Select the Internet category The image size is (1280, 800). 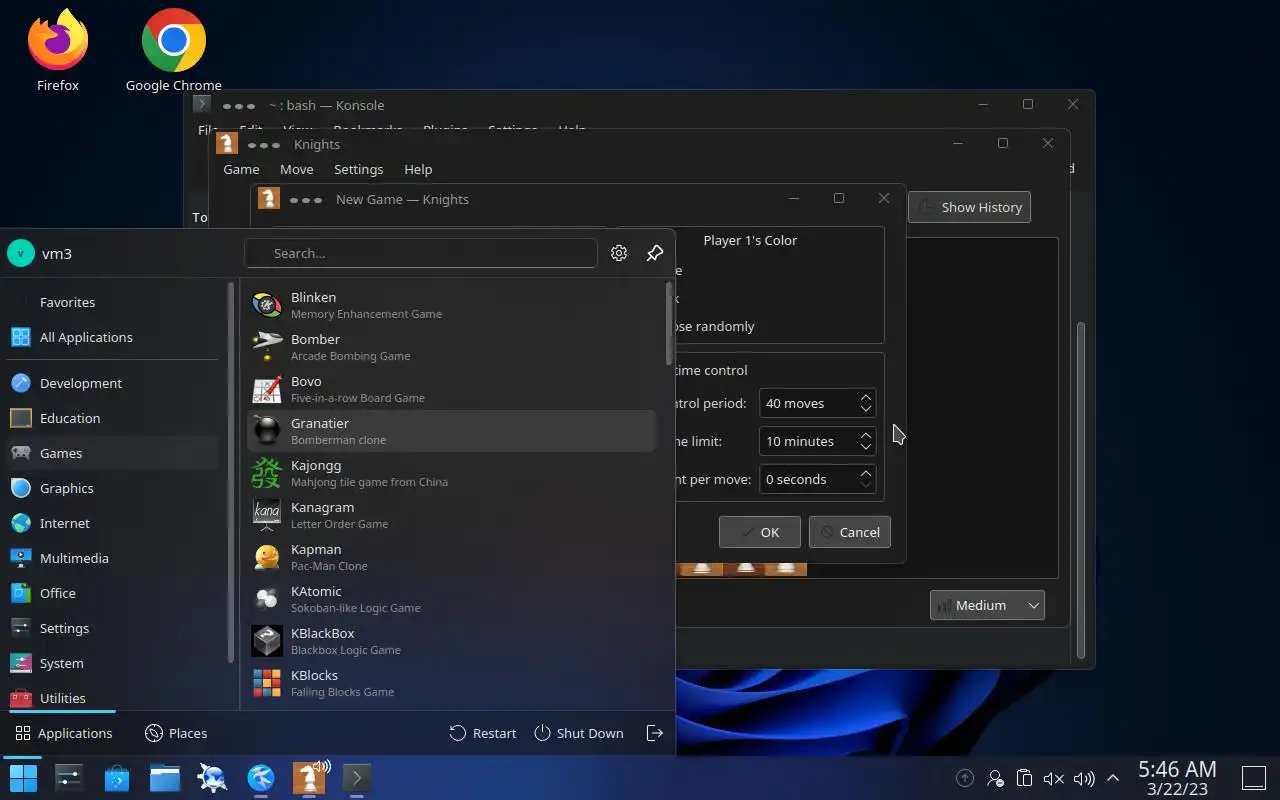pos(113,523)
